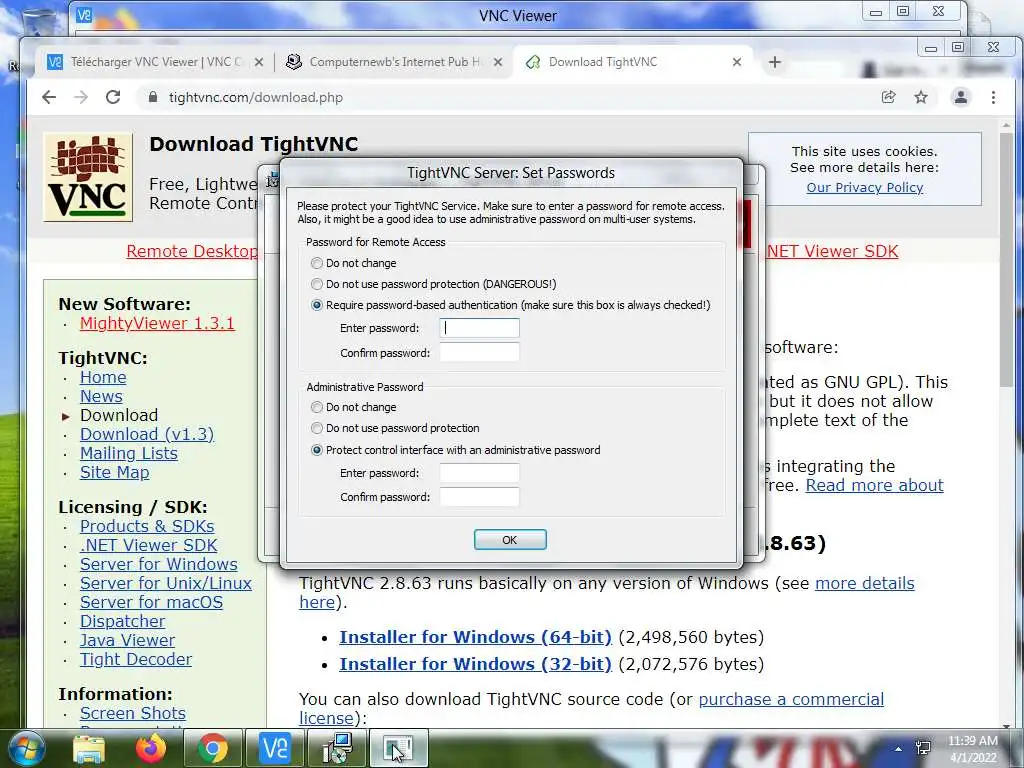Go back in Chrome browser

49,97
